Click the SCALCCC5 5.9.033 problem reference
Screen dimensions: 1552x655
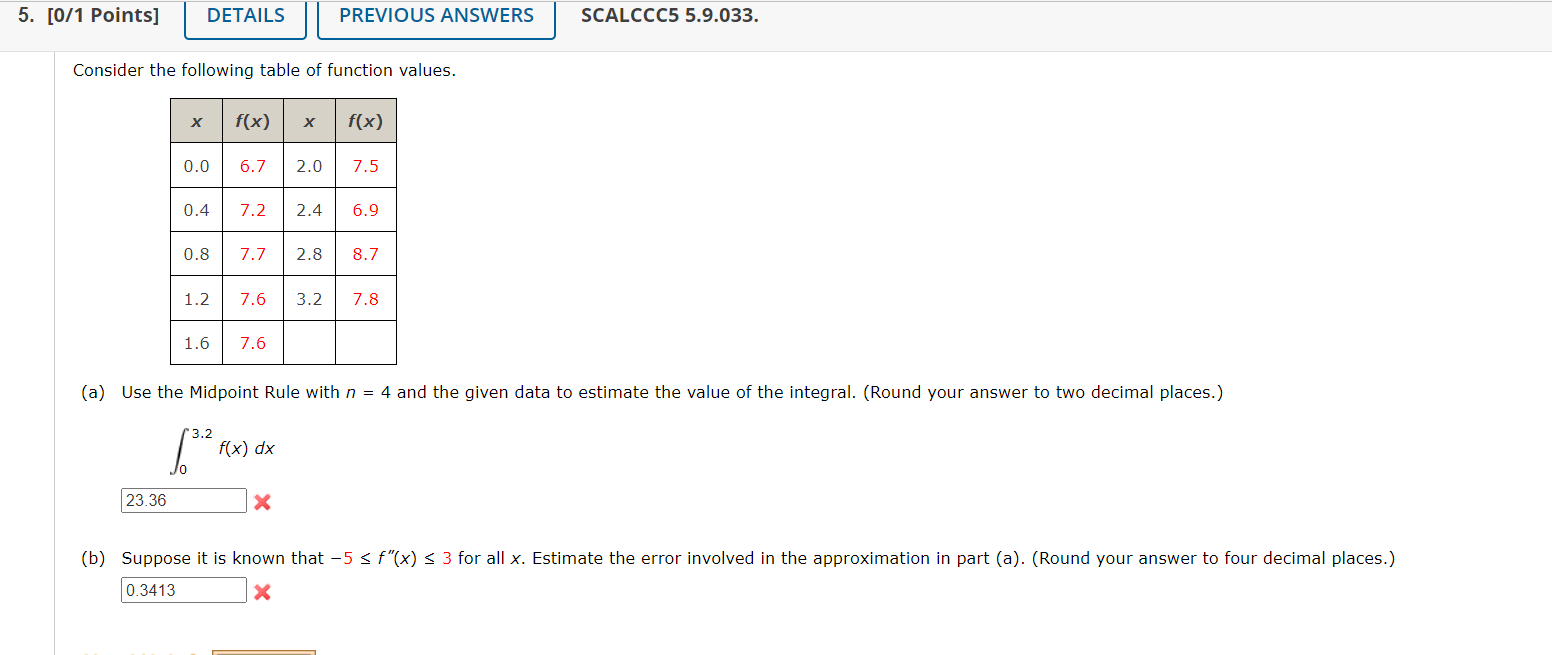(x=669, y=15)
